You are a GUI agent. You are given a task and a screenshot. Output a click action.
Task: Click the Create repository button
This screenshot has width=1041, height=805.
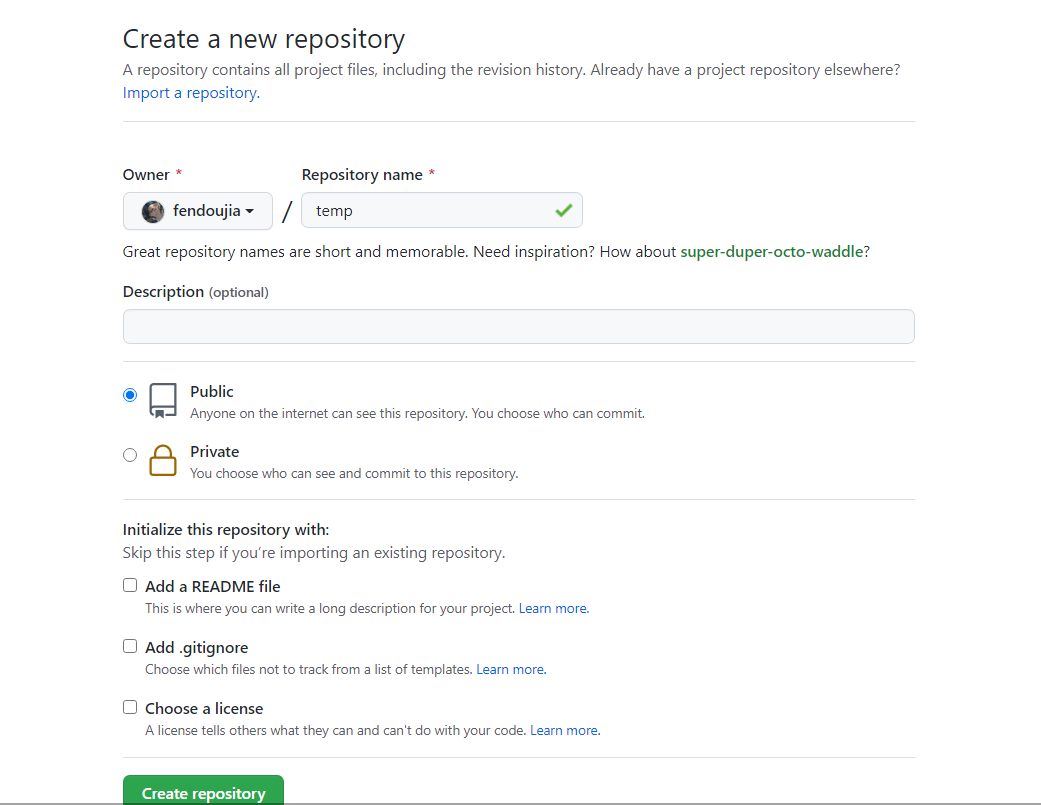(203, 790)
